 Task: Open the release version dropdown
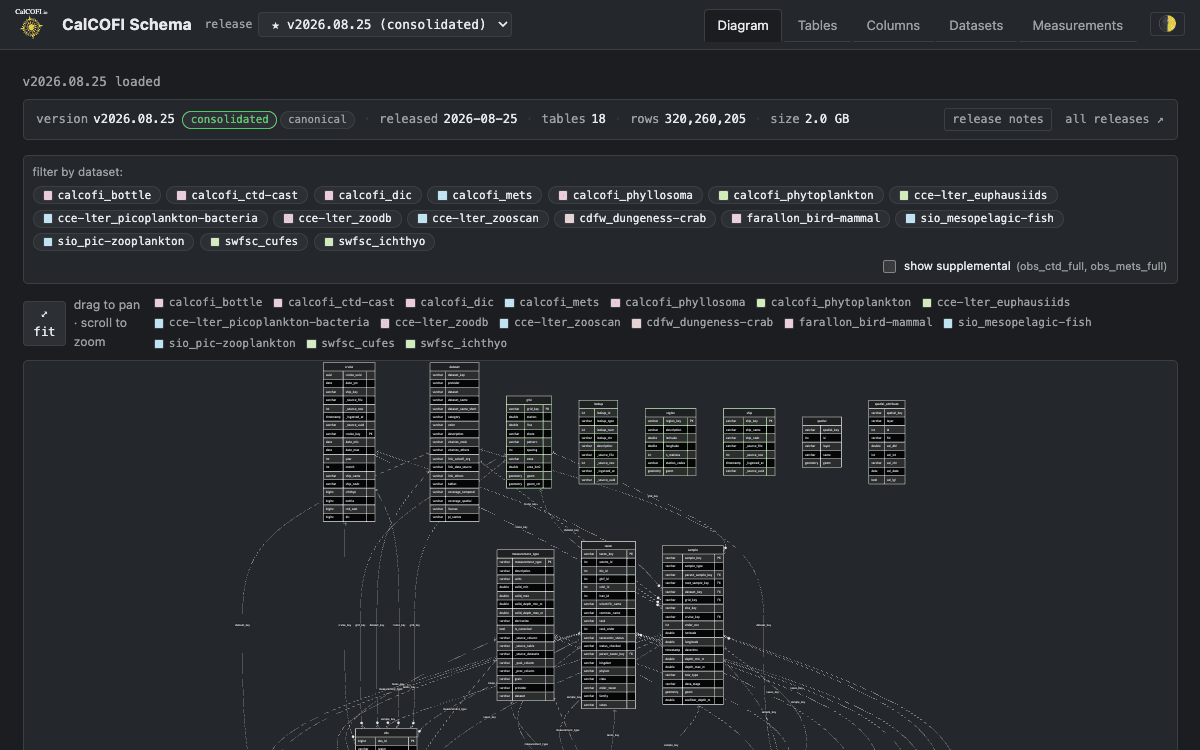pyautogui.click(x=384, y=24)
